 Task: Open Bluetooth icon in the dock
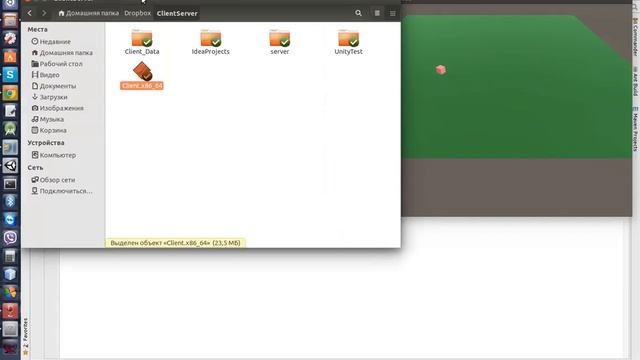(x=10, y=202)
